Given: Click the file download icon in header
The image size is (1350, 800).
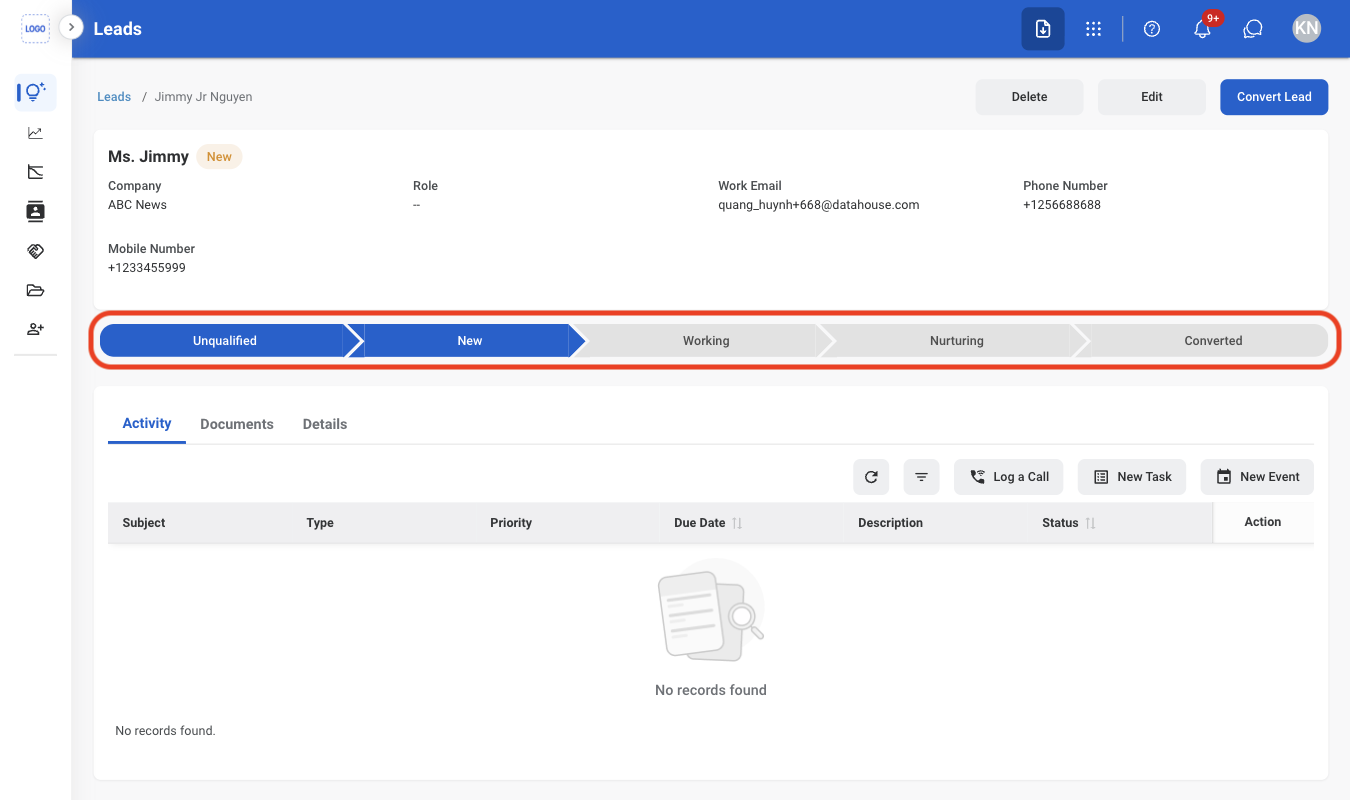Looking at the screenshot, I should coord(1043,29).
